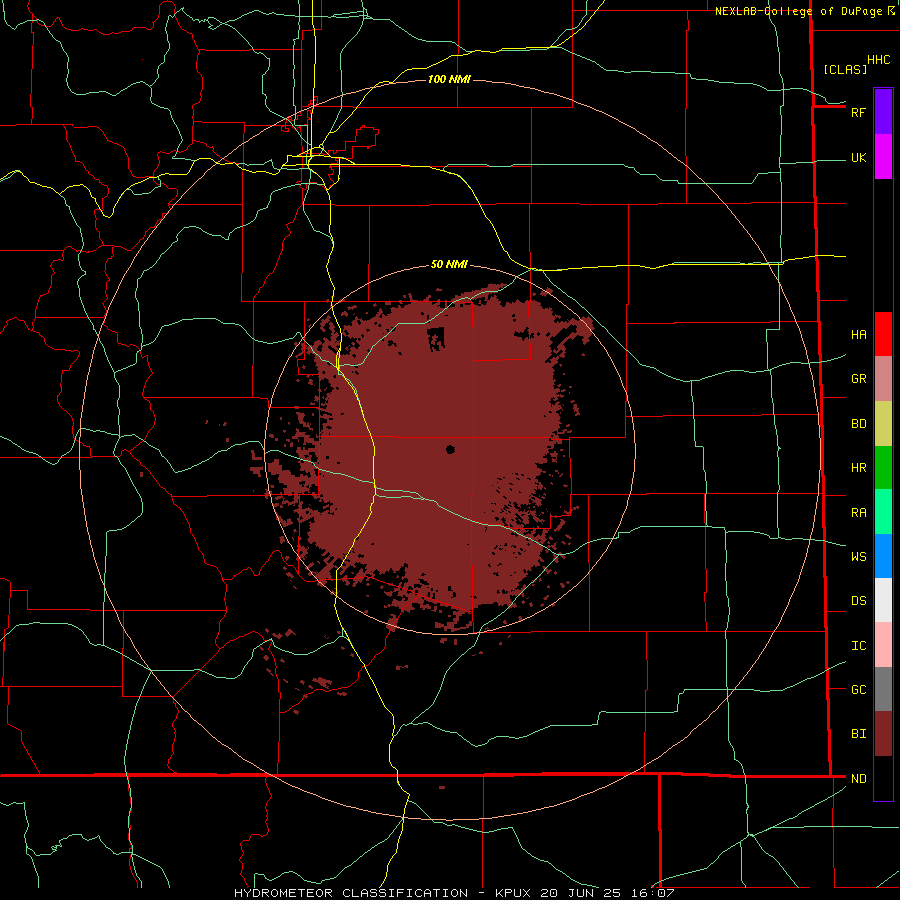Click the 'HA' legend label
Viewport: 900px width, 900px height.
pos(858,334)
